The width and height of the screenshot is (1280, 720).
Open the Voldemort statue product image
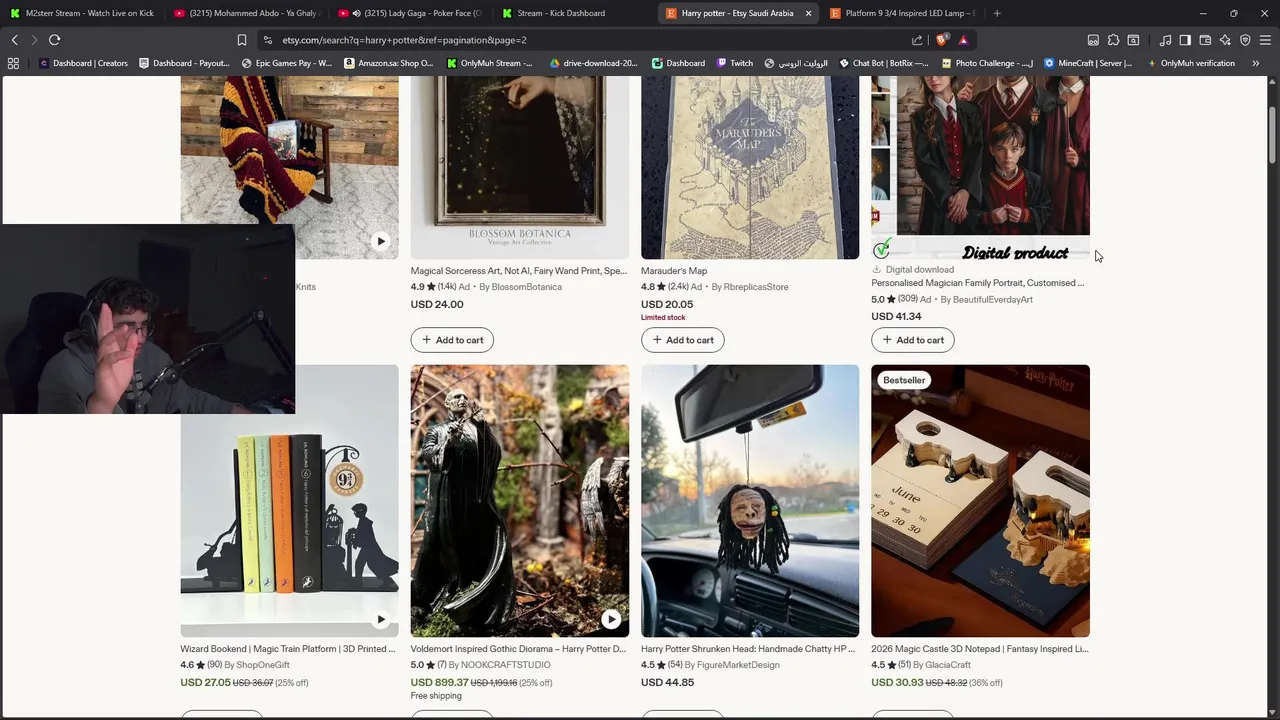click(520, 501)
